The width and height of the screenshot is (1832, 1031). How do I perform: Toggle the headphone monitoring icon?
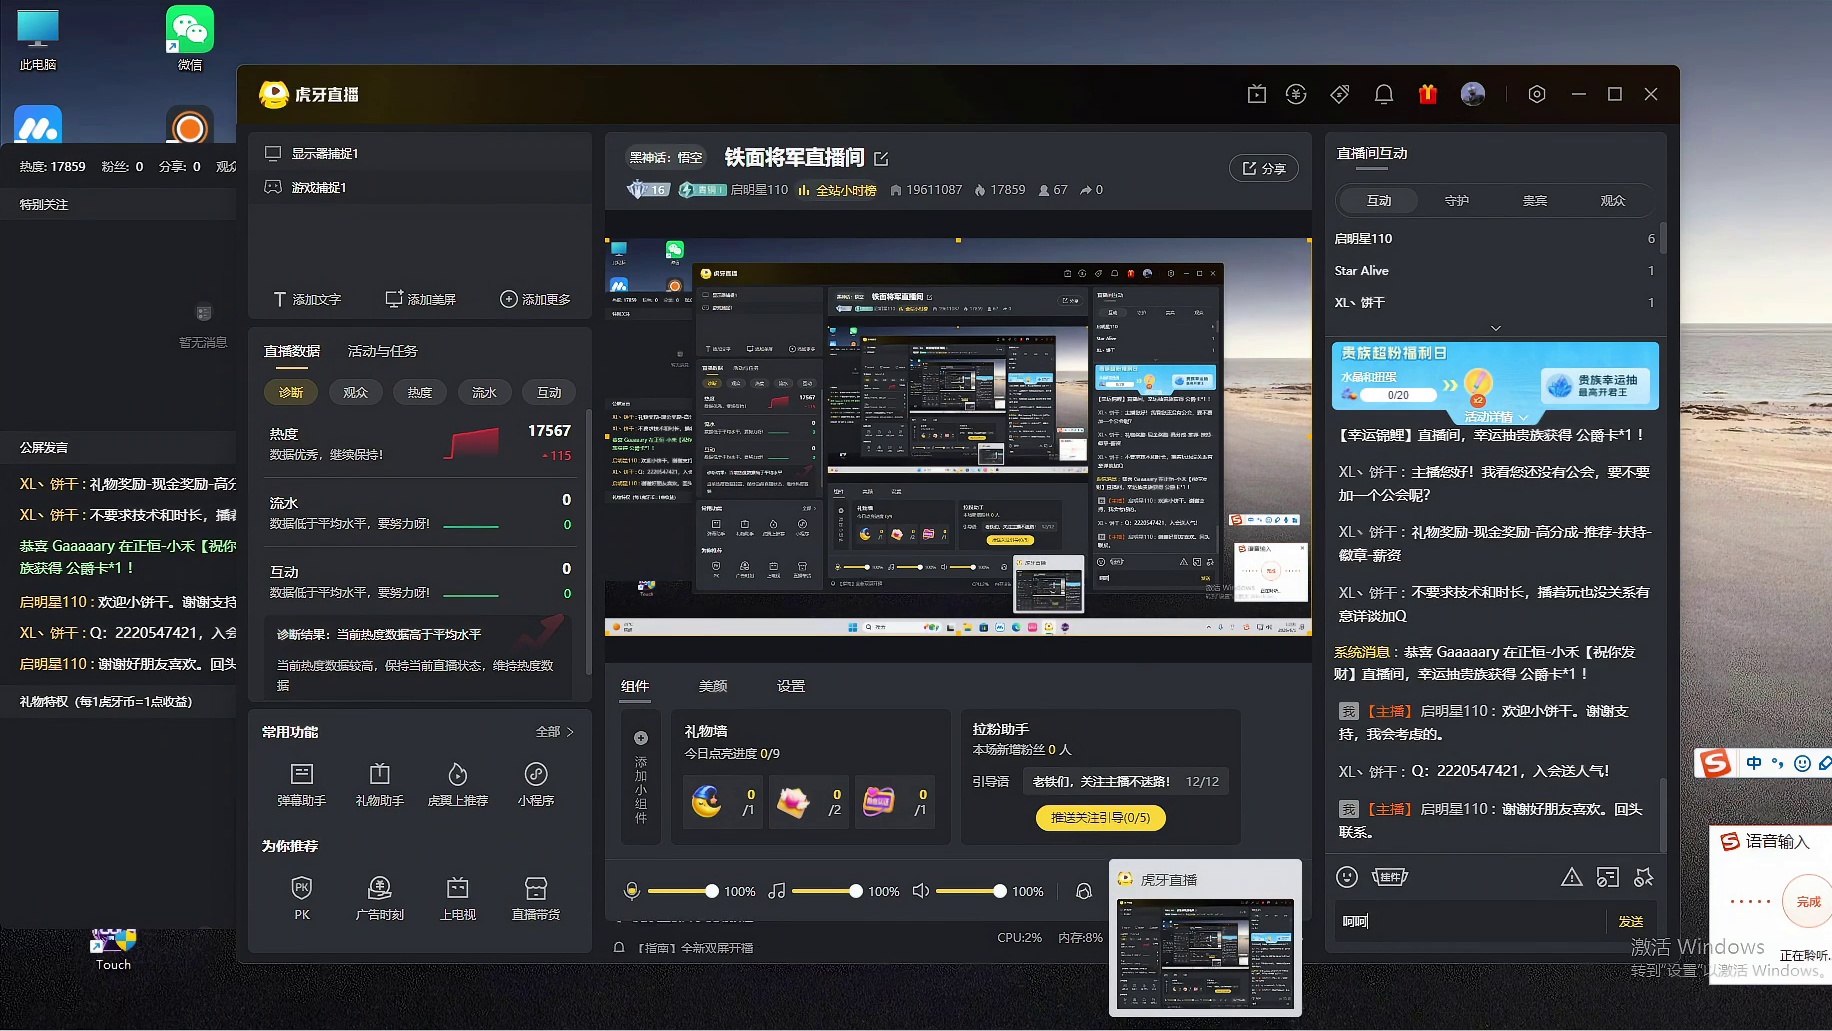point(1083,891)
